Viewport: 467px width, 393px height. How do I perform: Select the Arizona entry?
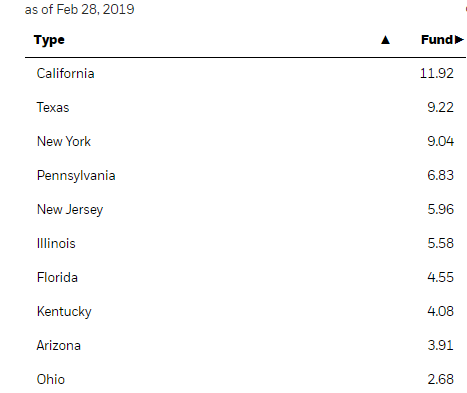pos(59,345)
